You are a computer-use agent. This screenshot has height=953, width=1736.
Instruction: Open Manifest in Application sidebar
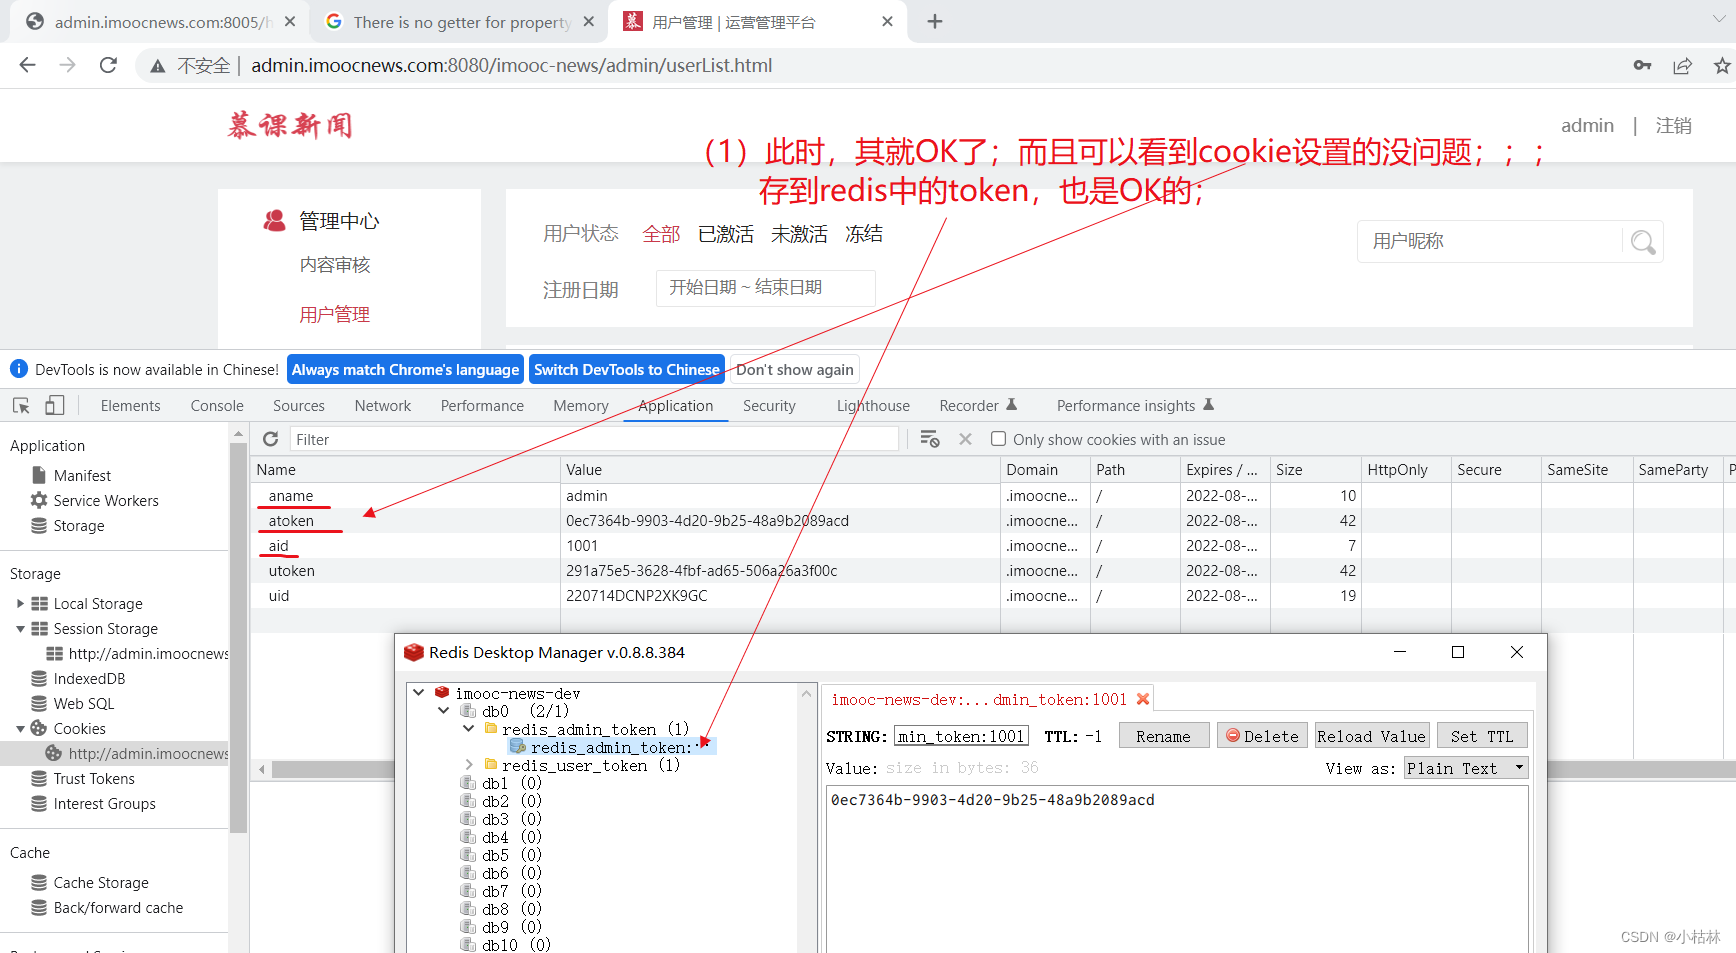(x=82, y=476)
